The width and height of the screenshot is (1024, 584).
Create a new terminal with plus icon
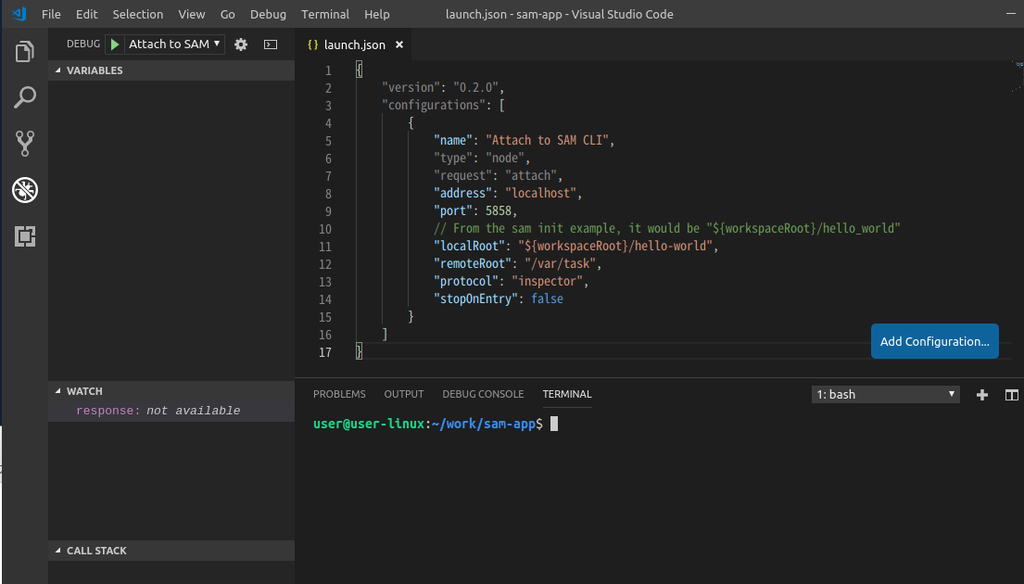tap(982, 395)
